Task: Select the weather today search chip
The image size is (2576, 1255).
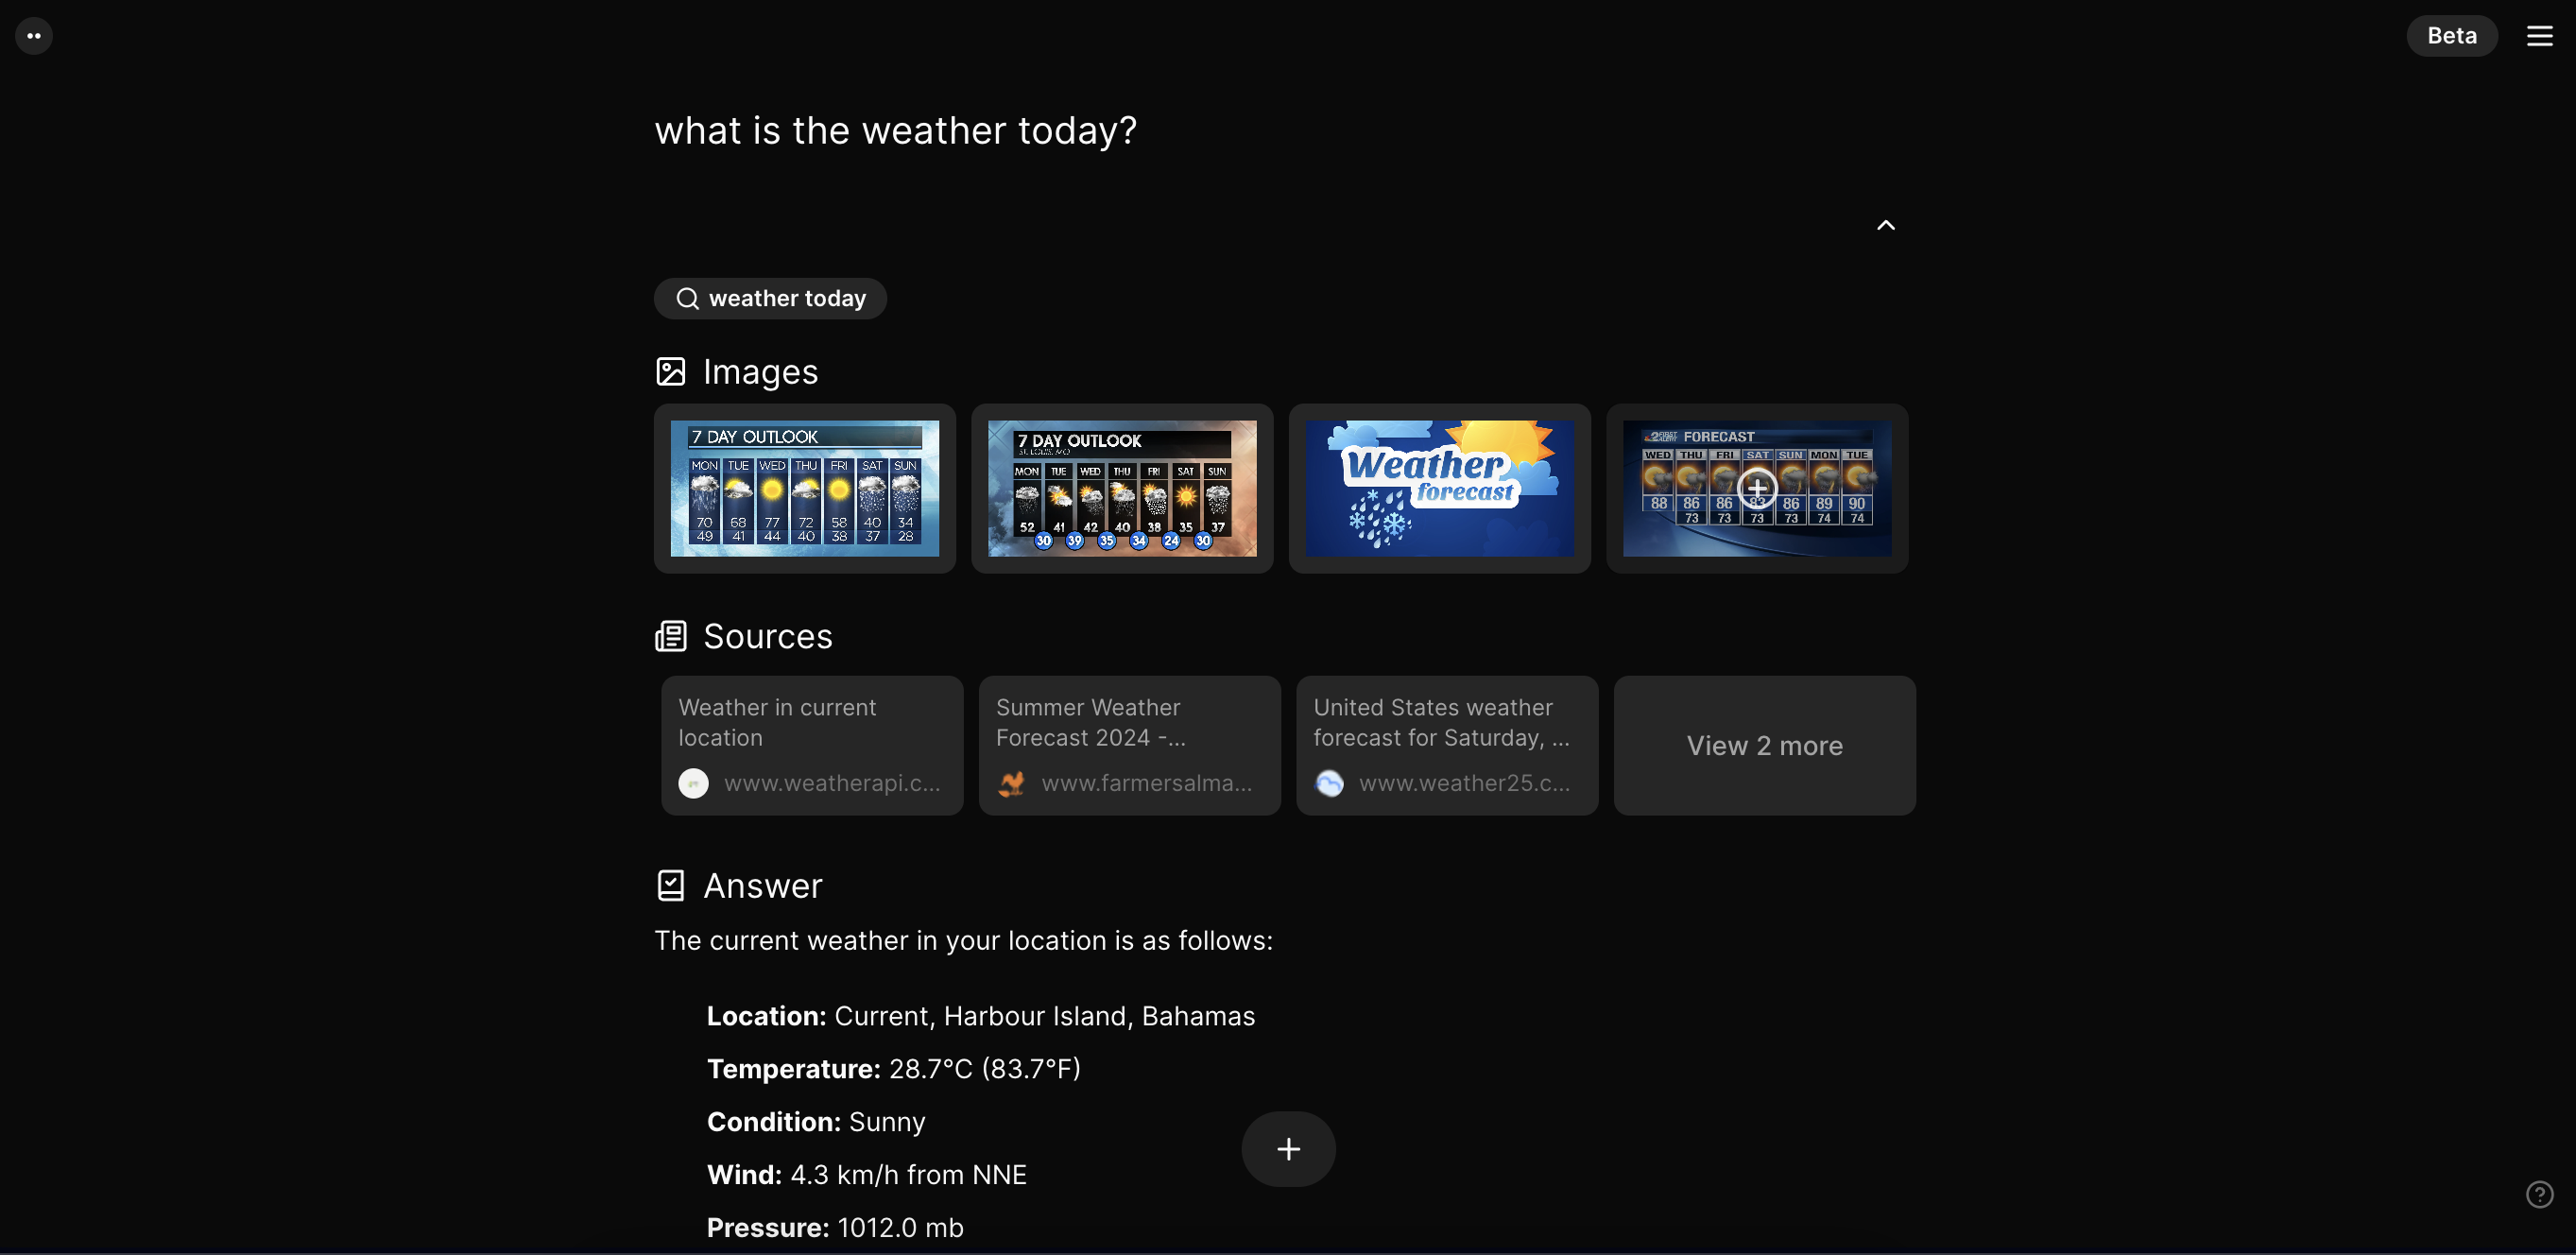Action: (770, 299)
